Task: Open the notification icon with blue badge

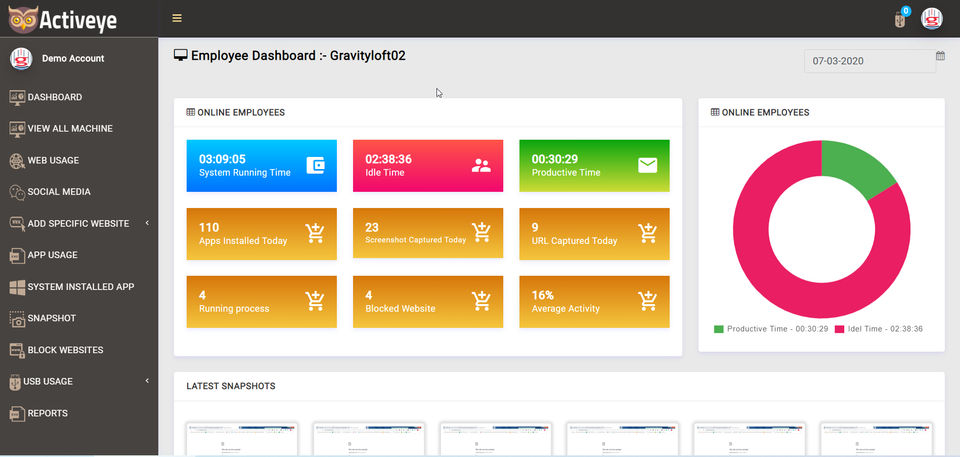Action: point(900,19)
